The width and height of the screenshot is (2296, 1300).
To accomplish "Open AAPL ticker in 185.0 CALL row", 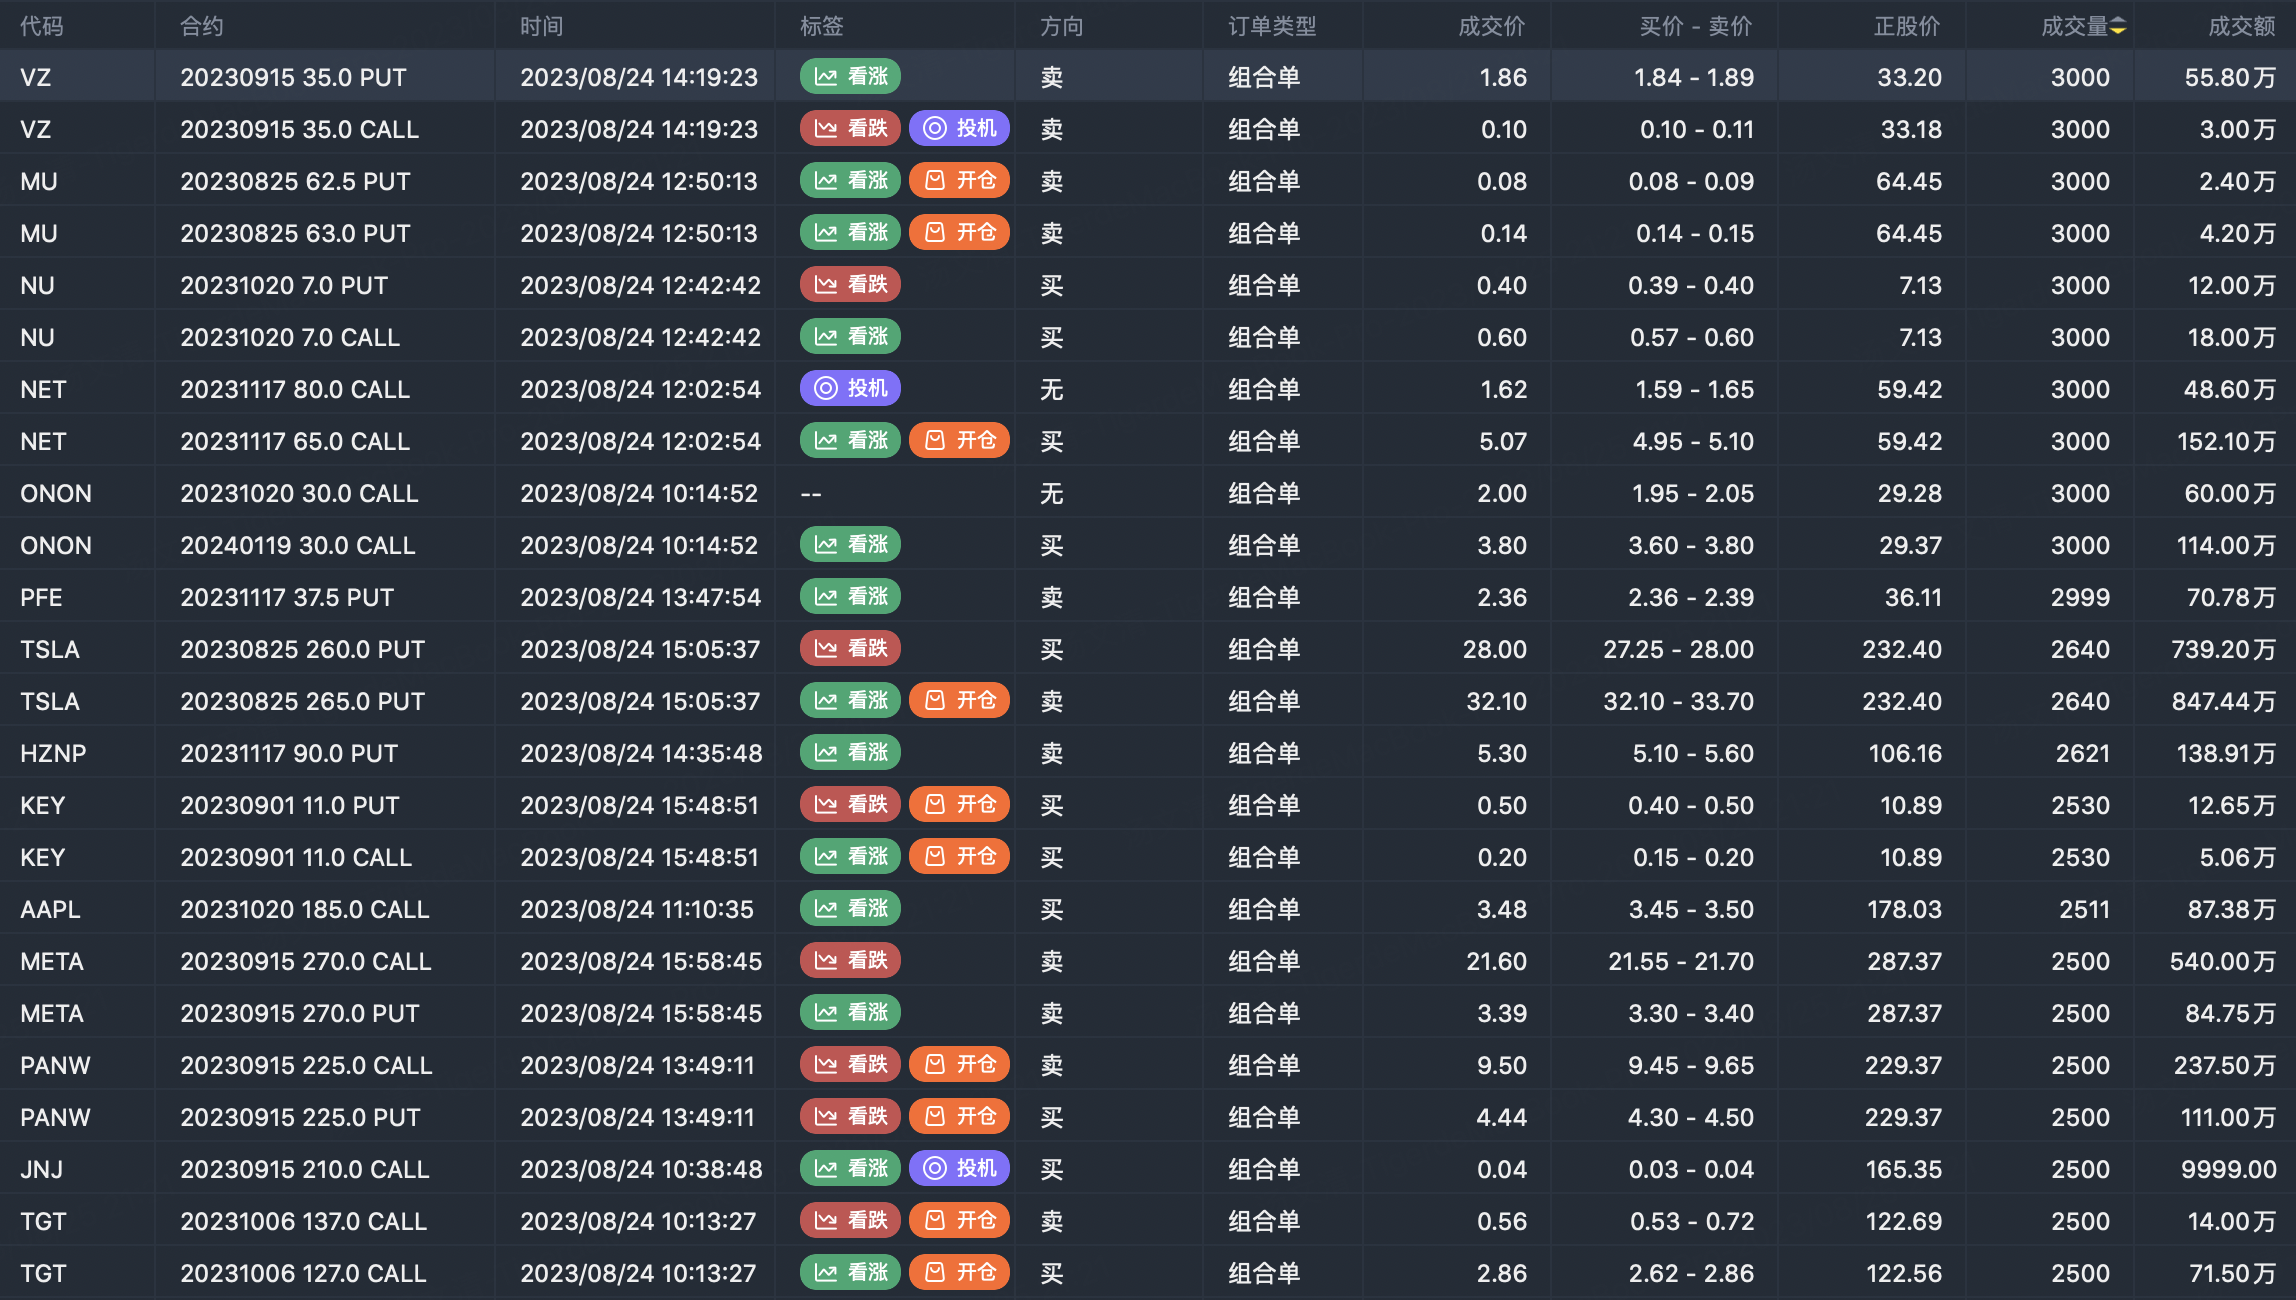I will pyautogui.click(x=50, y=909).
